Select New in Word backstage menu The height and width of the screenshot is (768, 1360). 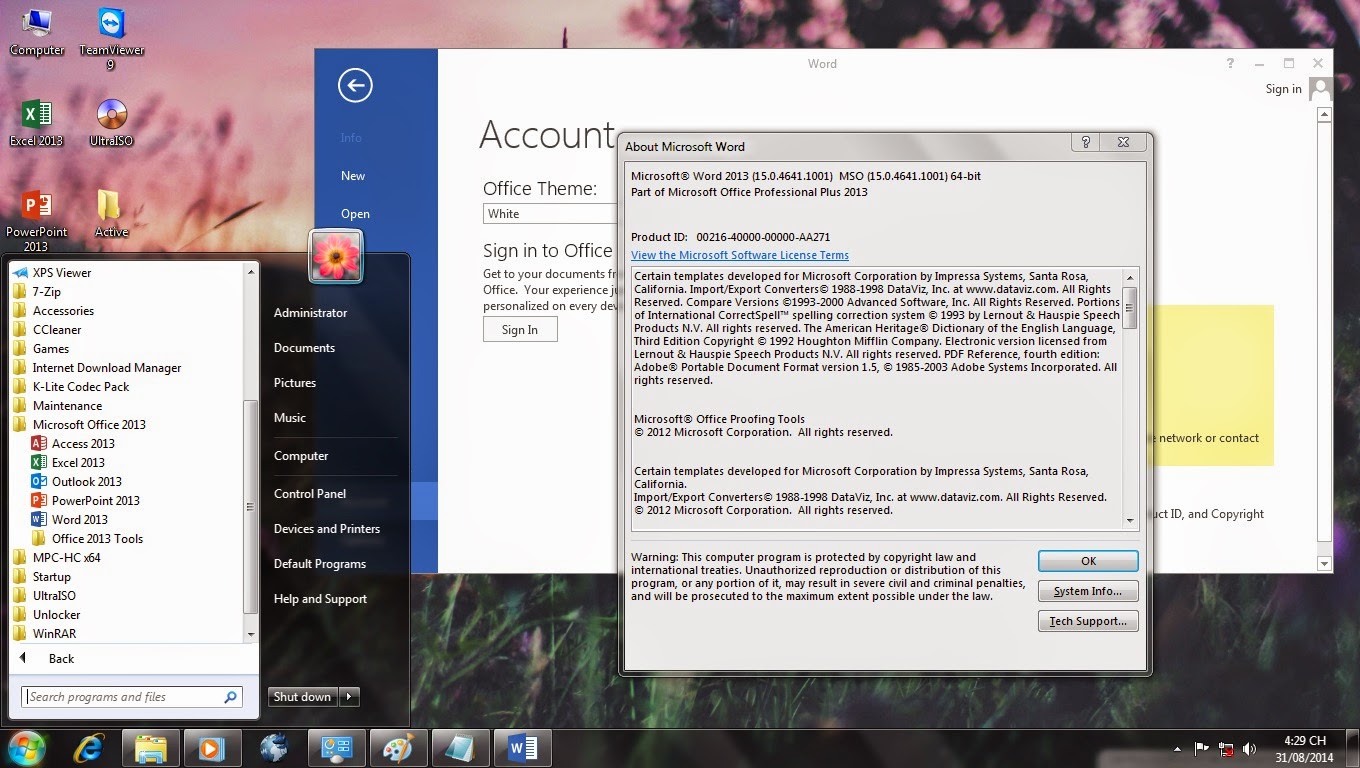tap(353, 176)
